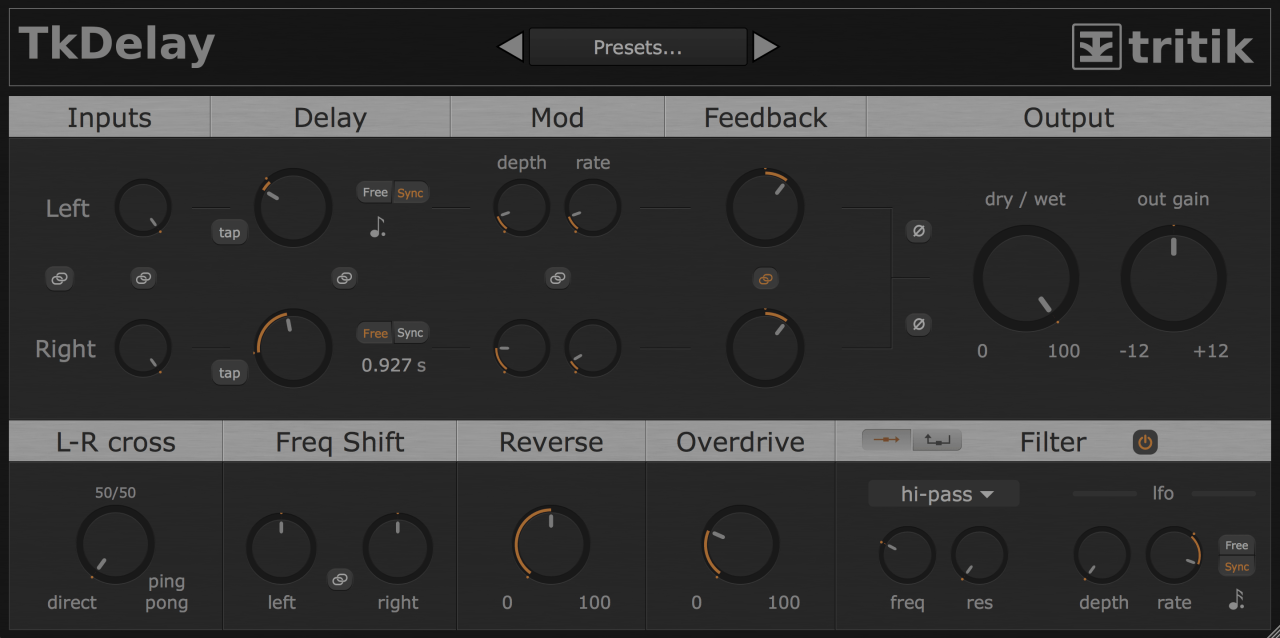Click the -12 out gain label
Viewport: 1280px width, 638px height.
1135,351
